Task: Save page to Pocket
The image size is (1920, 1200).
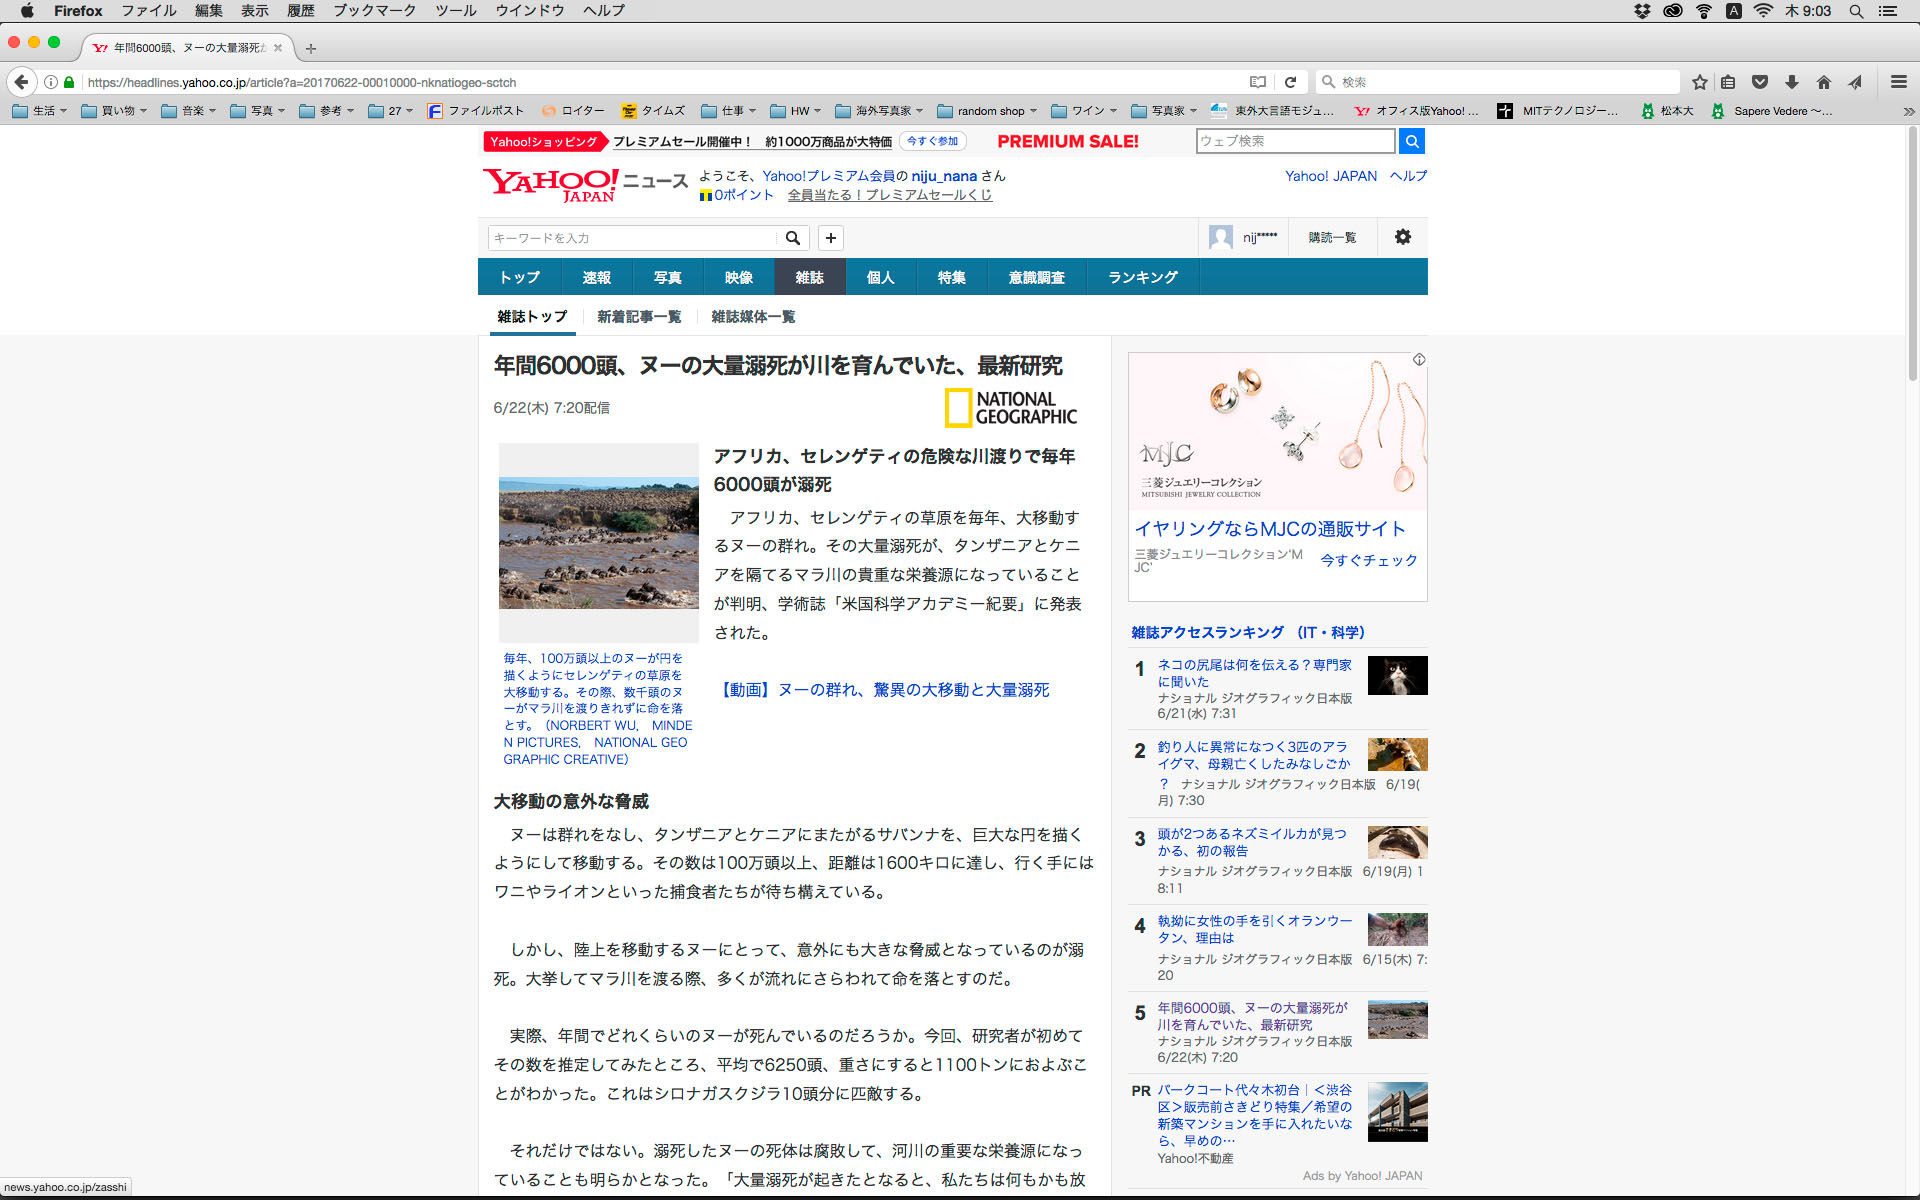Action: (1760, 82)
